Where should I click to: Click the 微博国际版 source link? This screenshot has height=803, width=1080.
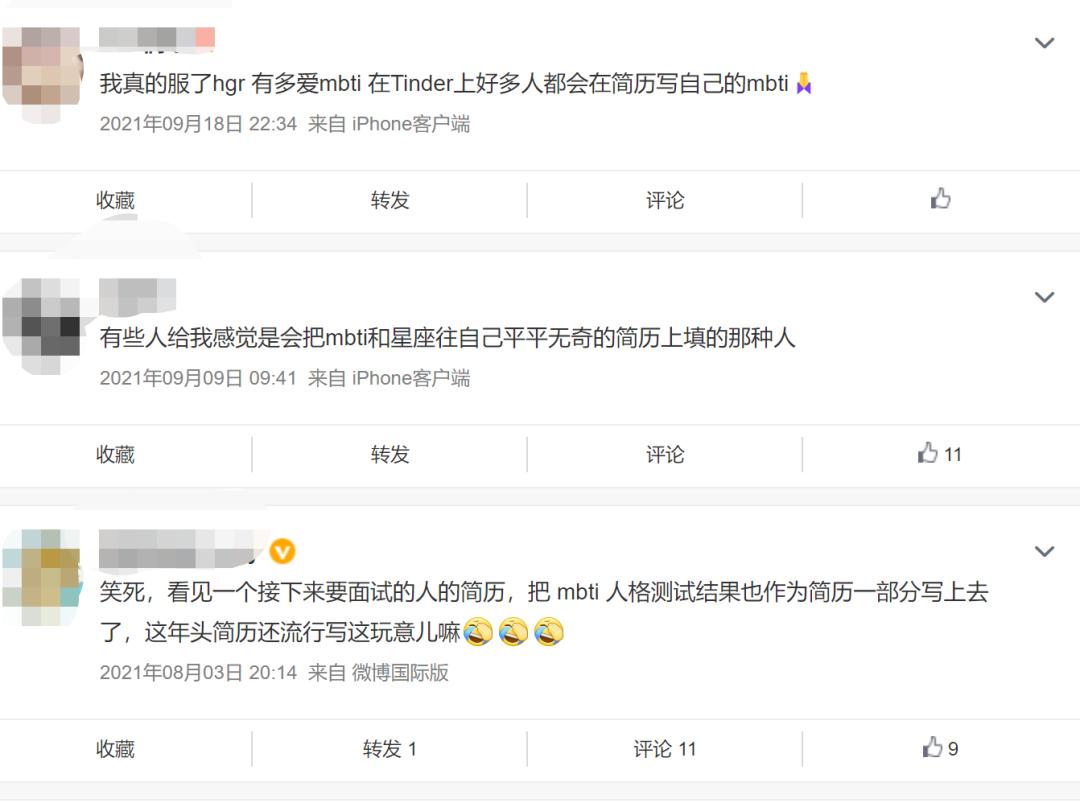click(x=400, y=672)
